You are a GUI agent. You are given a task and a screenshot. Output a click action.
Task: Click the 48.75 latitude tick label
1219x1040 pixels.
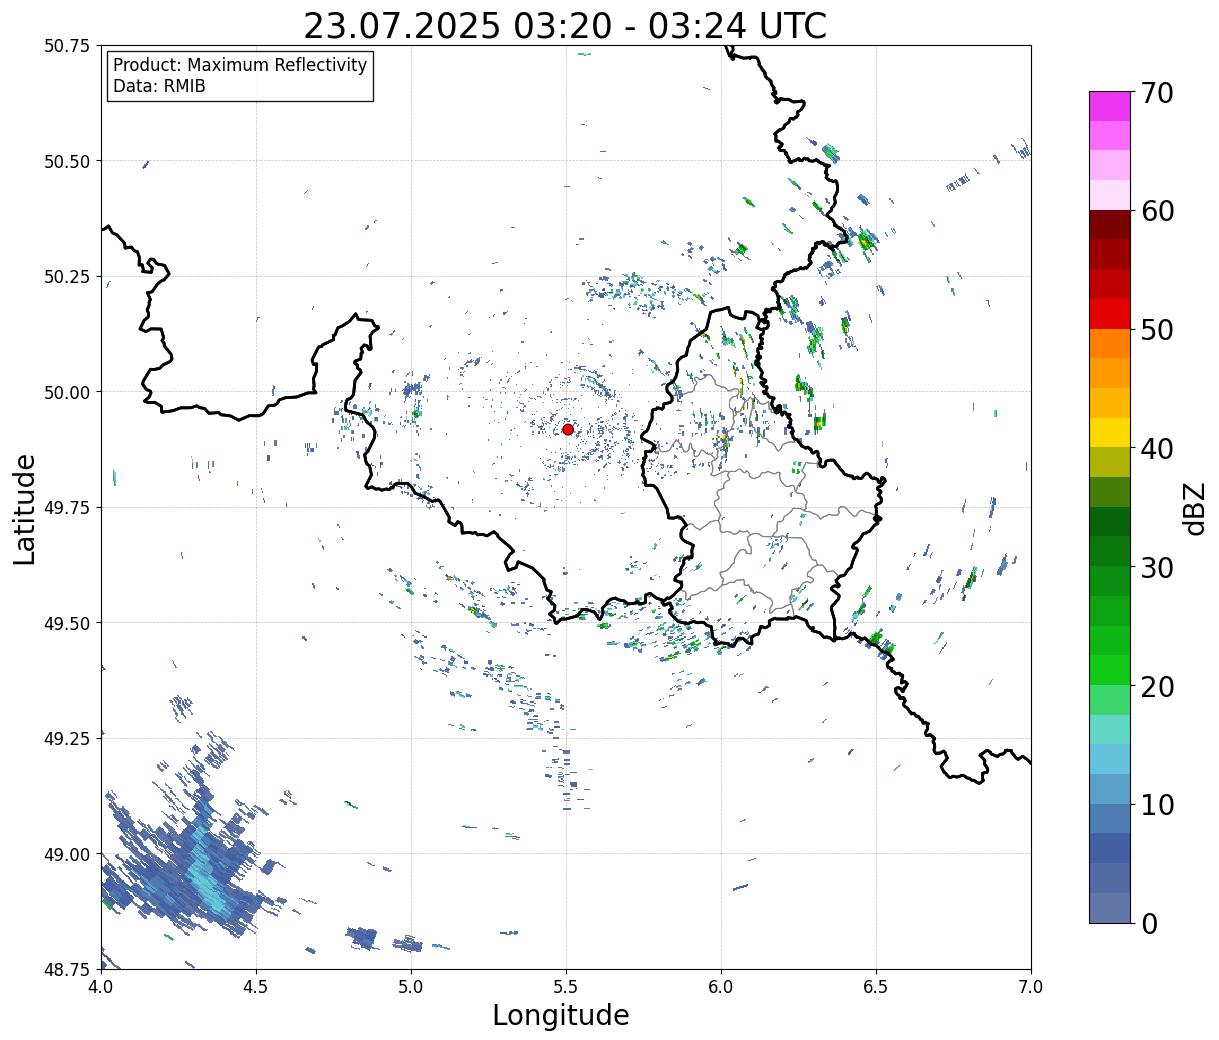[67, 969]
